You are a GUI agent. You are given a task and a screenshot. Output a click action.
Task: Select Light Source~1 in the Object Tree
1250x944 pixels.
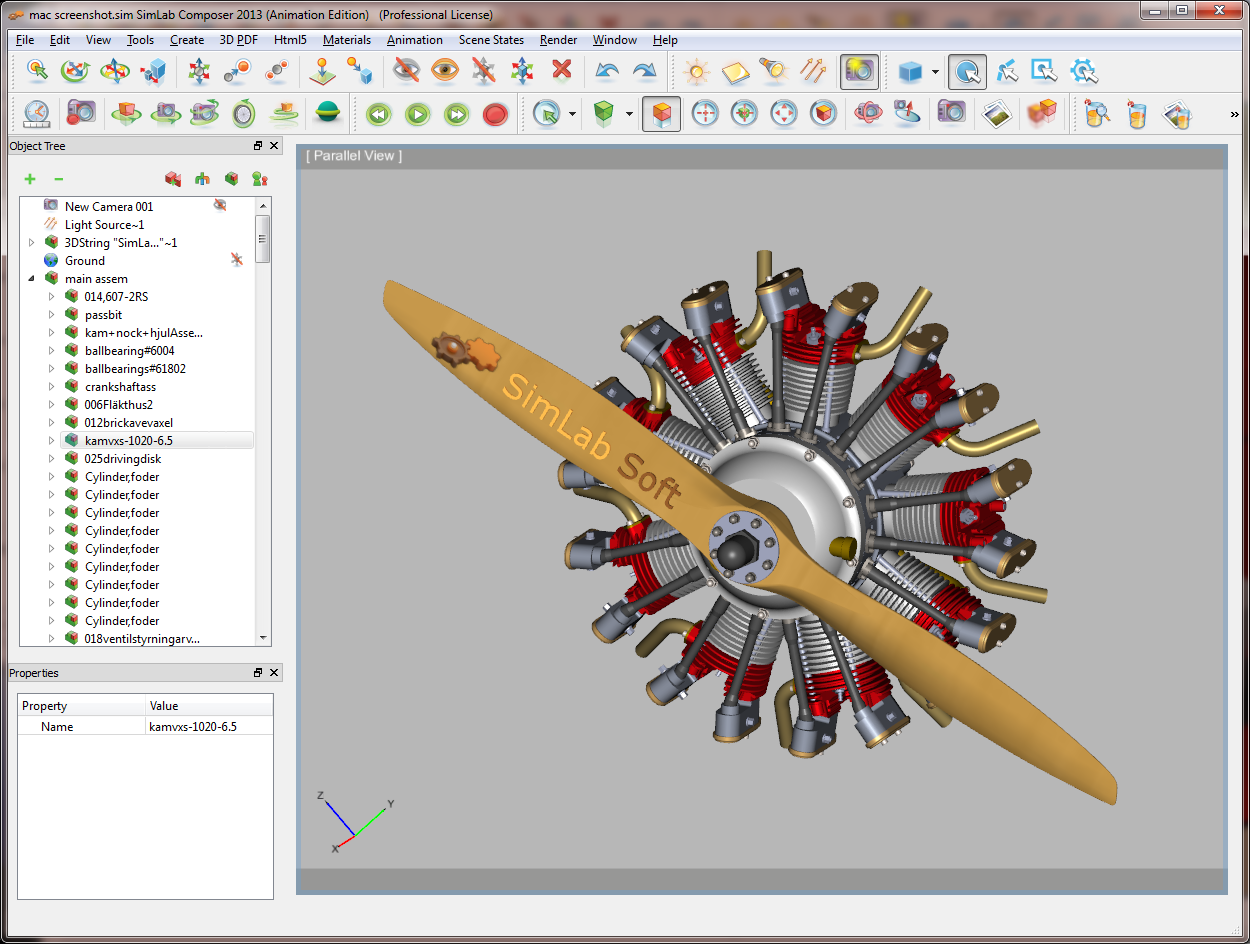click(105, 224)
